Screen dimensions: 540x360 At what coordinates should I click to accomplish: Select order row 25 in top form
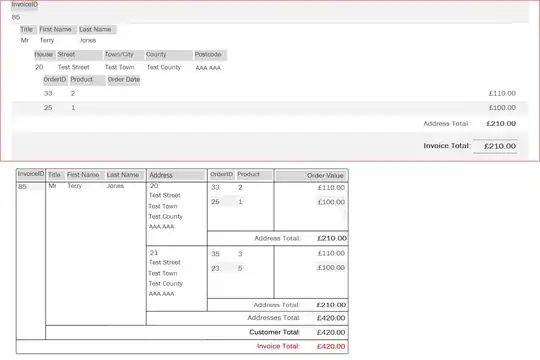tap(269, 108)
